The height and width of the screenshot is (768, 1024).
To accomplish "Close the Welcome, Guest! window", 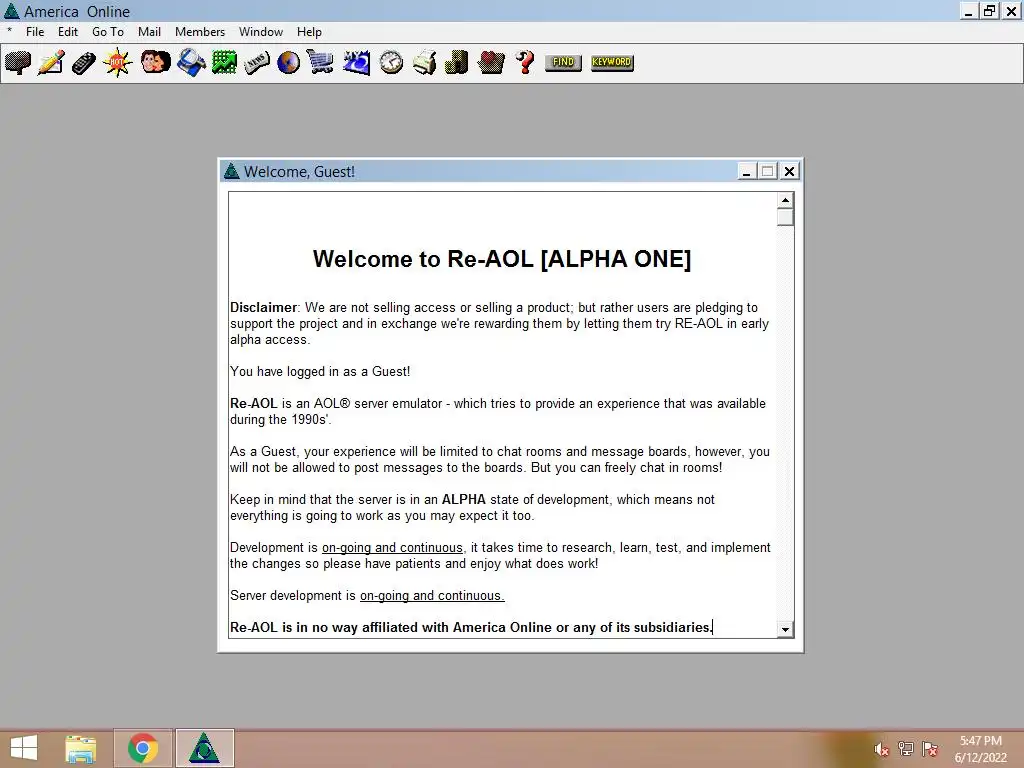I will coord(789,171).
